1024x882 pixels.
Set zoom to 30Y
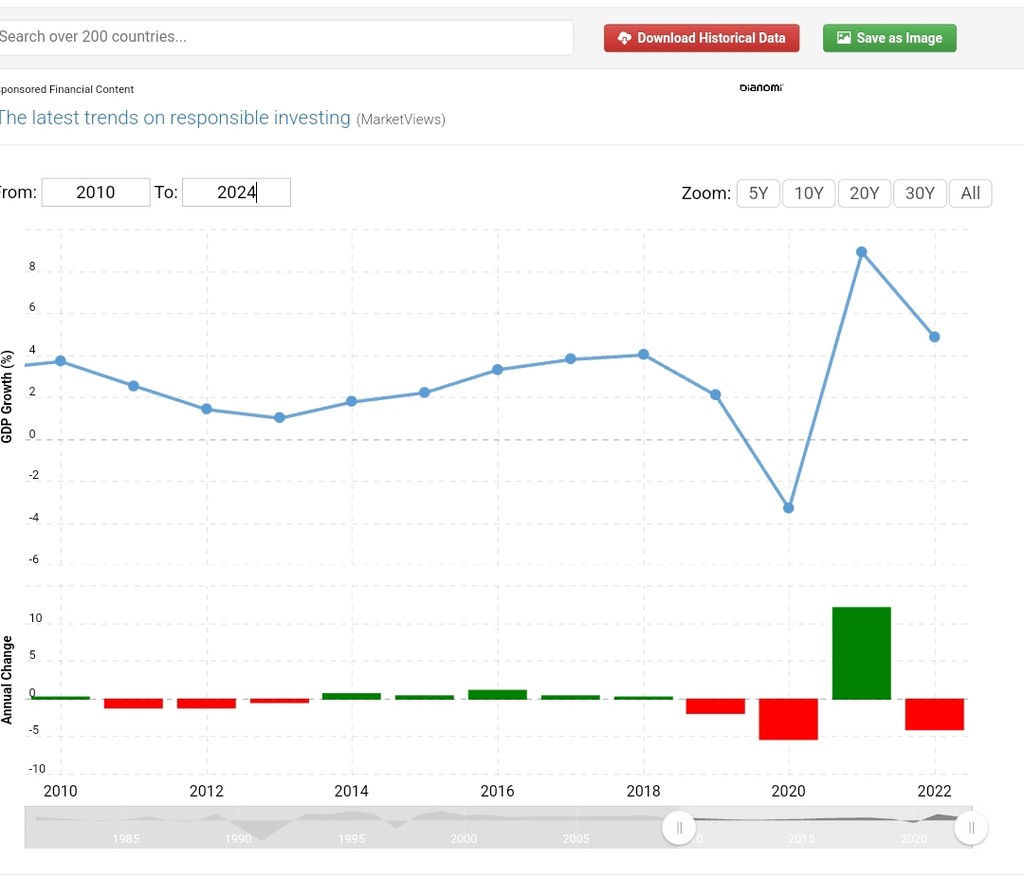pos(920,193)
